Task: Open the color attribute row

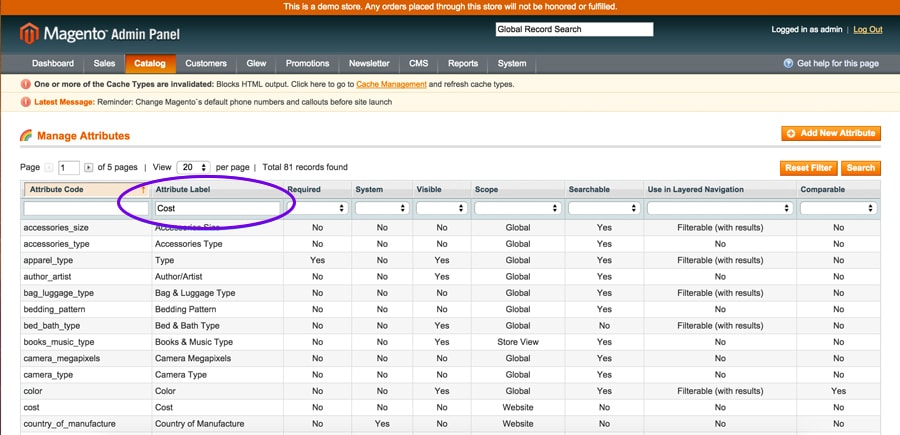Action: (450, 391)
